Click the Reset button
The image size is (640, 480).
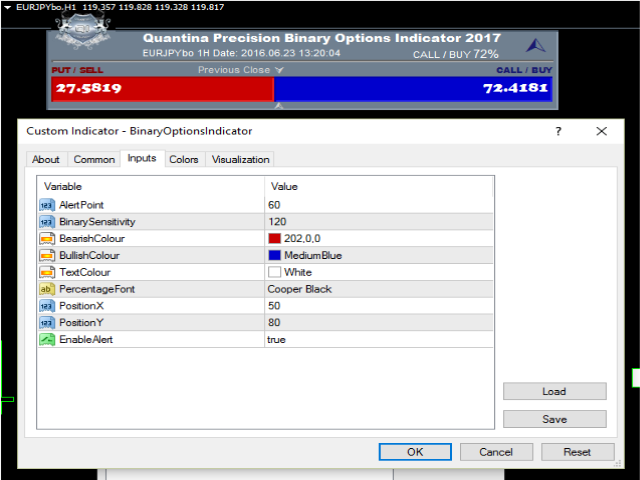coord(577,452)
